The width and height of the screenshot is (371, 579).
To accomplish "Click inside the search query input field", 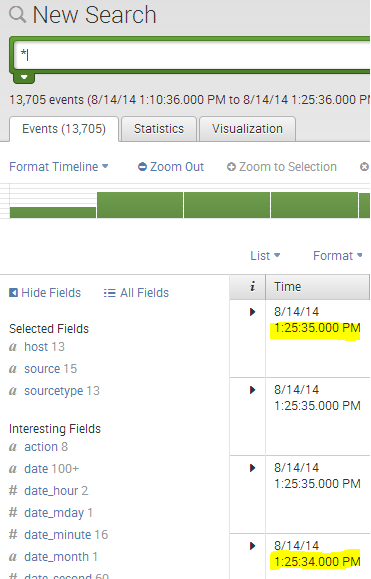I will click(192, 55).
